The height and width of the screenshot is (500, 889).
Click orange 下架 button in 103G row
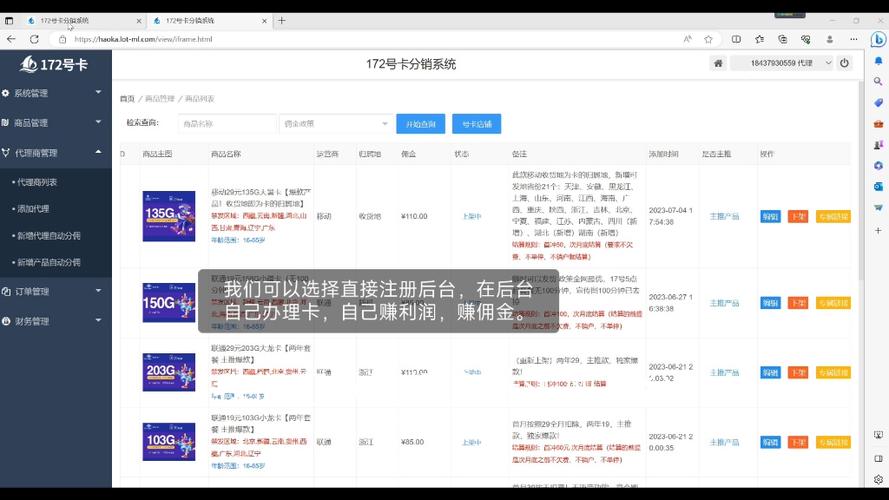pyautogui.click(x=798, y=442)
